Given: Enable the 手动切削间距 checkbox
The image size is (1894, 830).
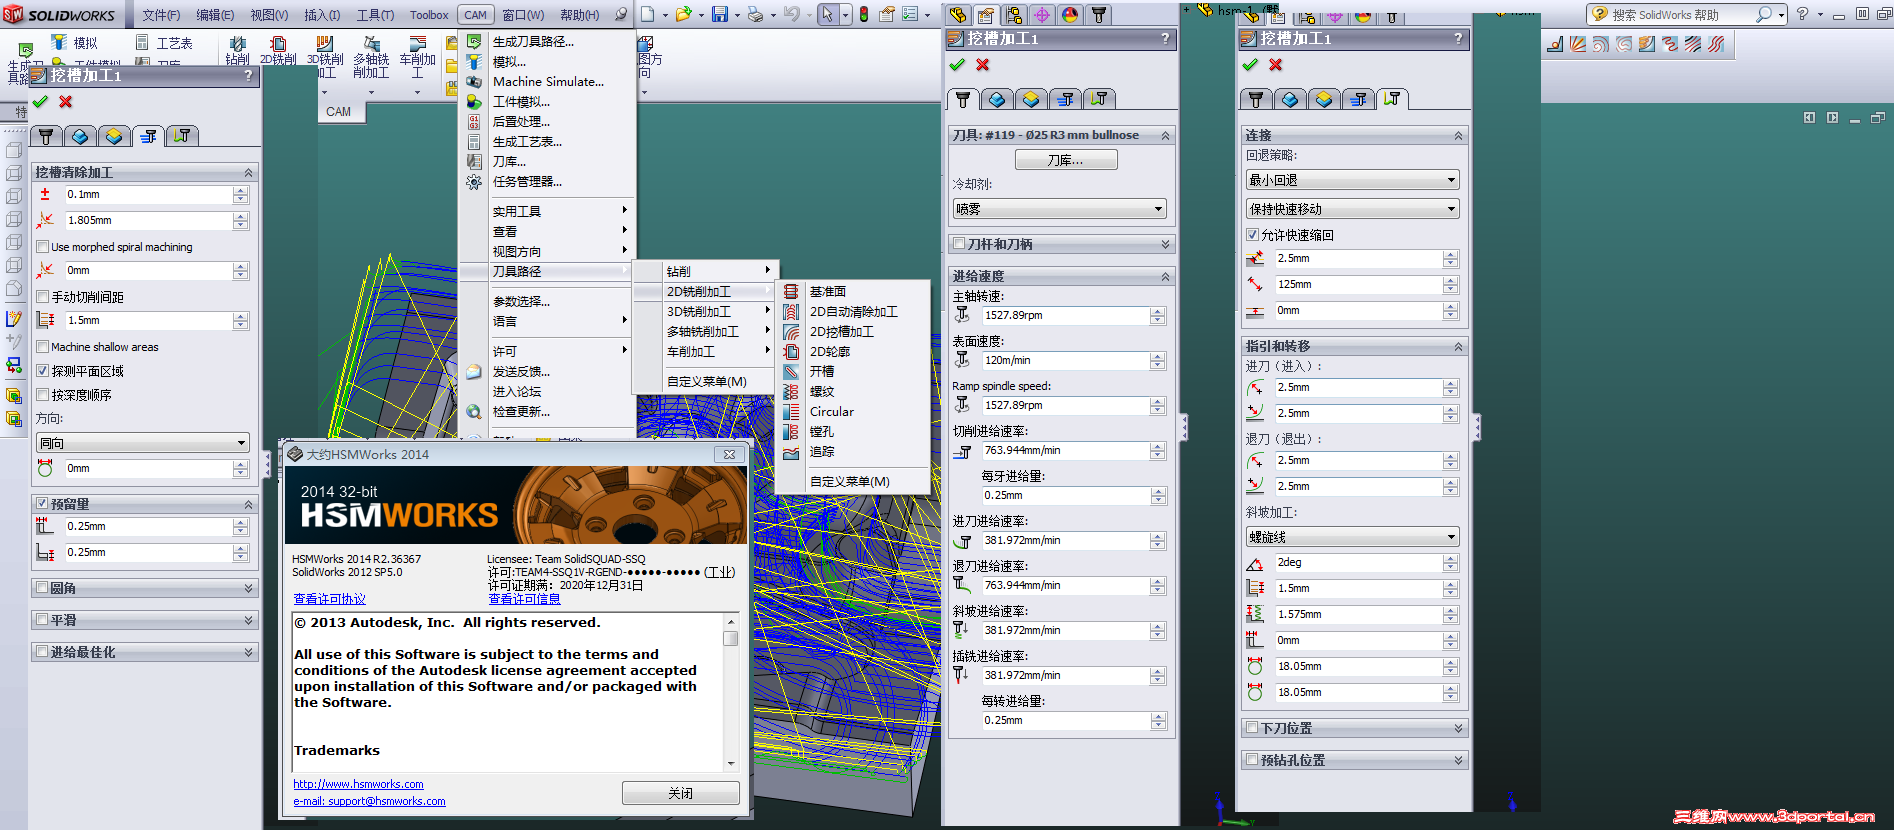Looking at the screenshot, I should [42, 297].
